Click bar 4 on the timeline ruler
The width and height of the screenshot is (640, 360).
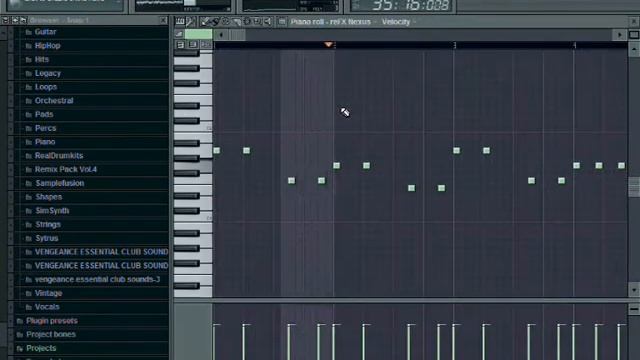coord(574,45)
